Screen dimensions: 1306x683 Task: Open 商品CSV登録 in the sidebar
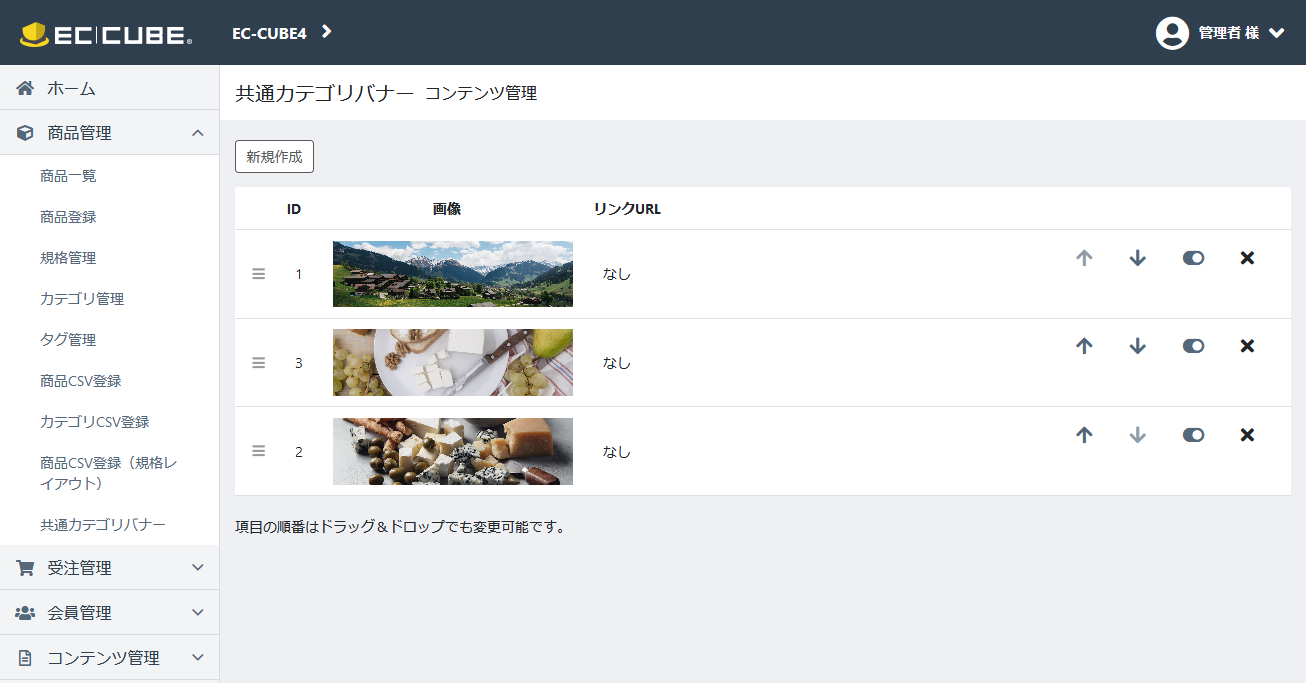click(81, 381)
